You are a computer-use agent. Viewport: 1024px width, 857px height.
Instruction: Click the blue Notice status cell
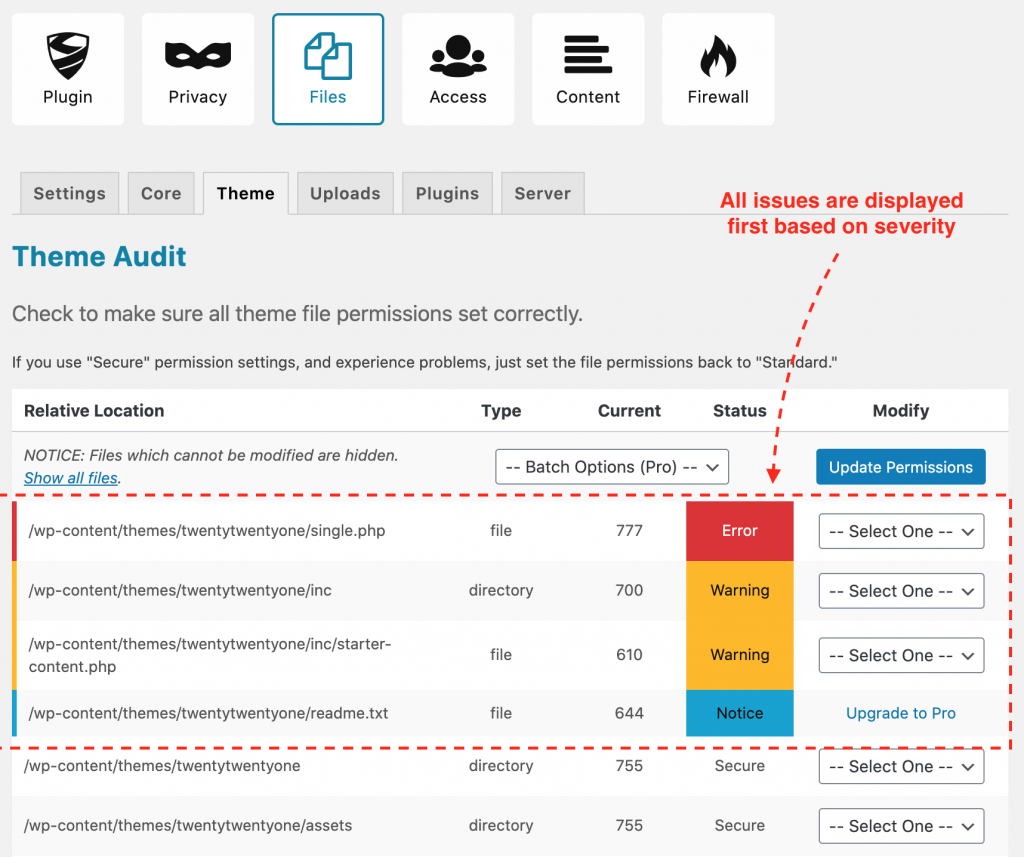(x=740, y=713)
